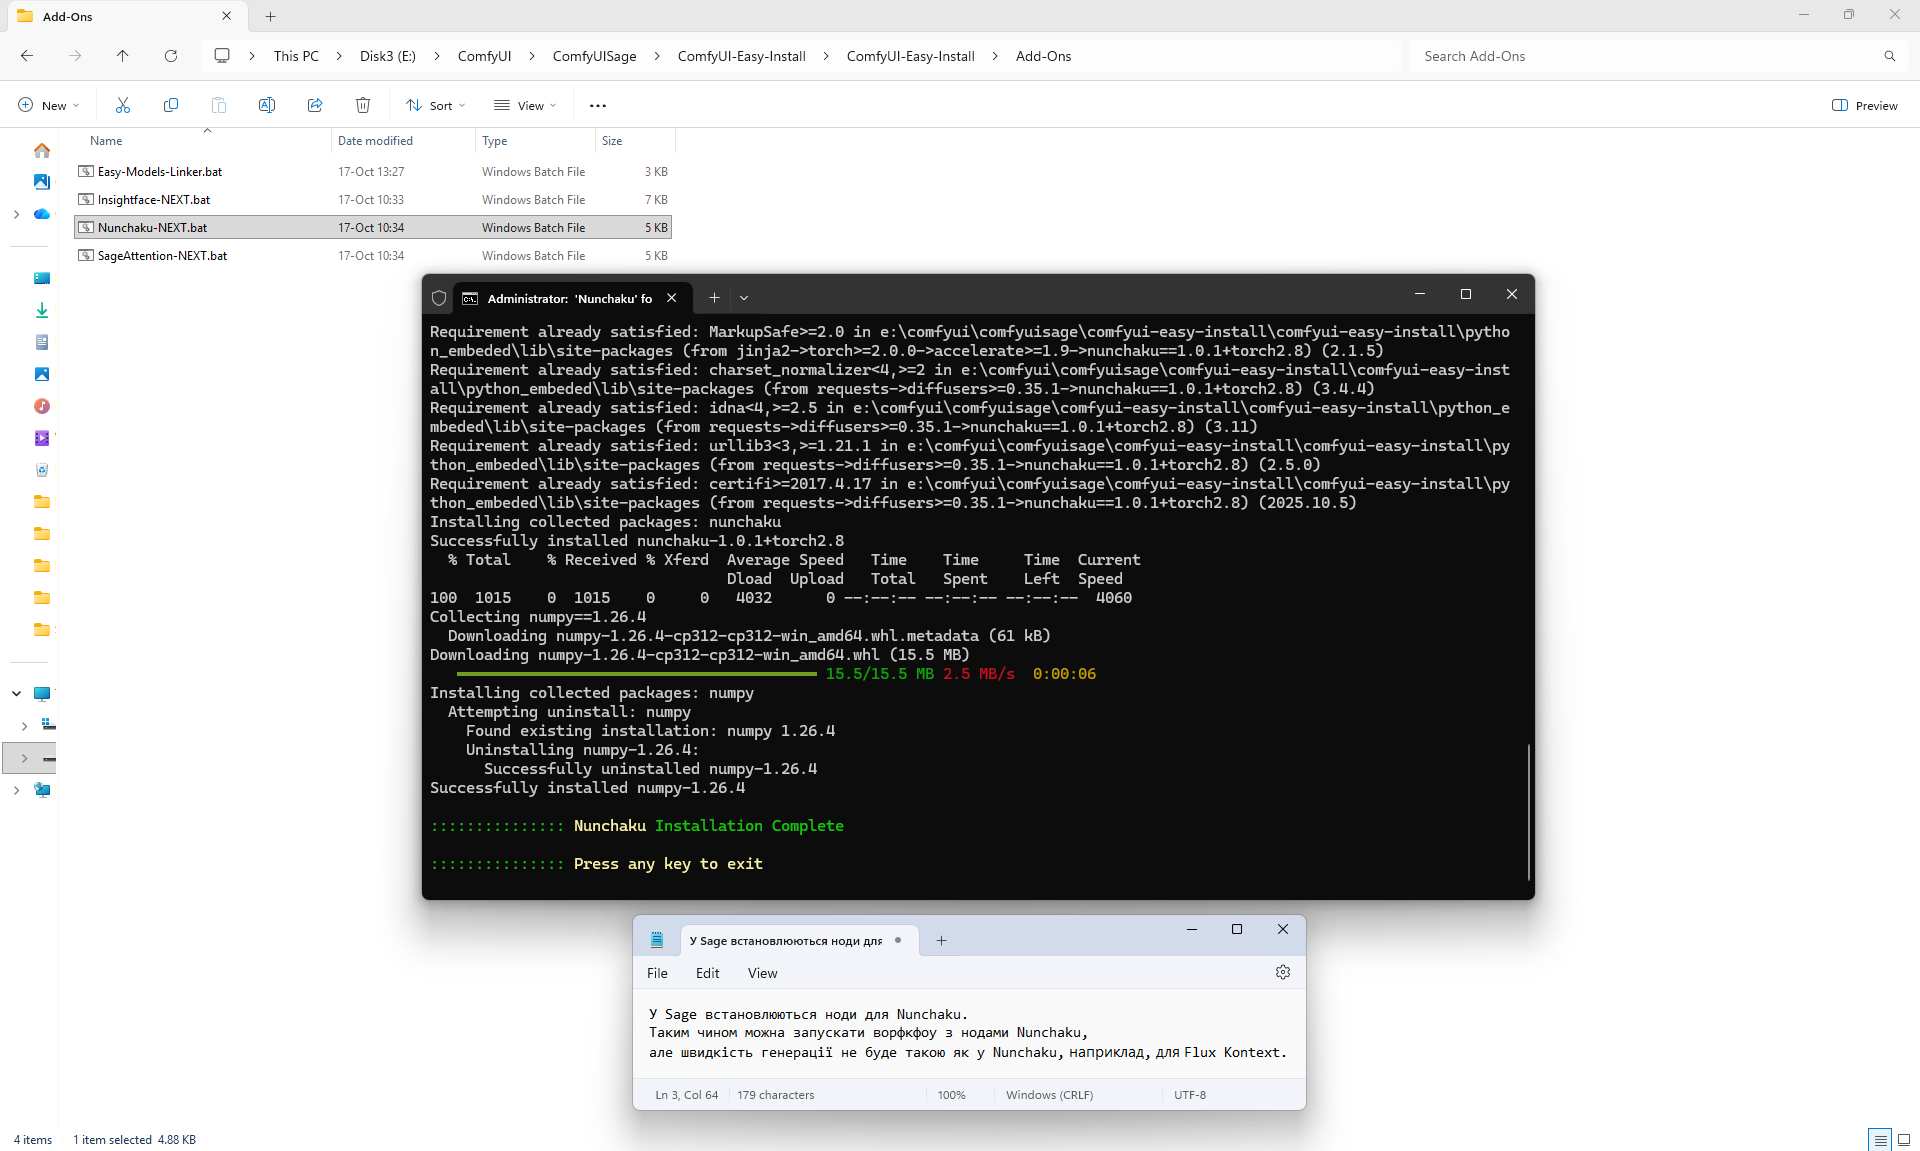Open Notepad settings gear icon
1920x1151 pixels.
click(x=1283, y=972)
